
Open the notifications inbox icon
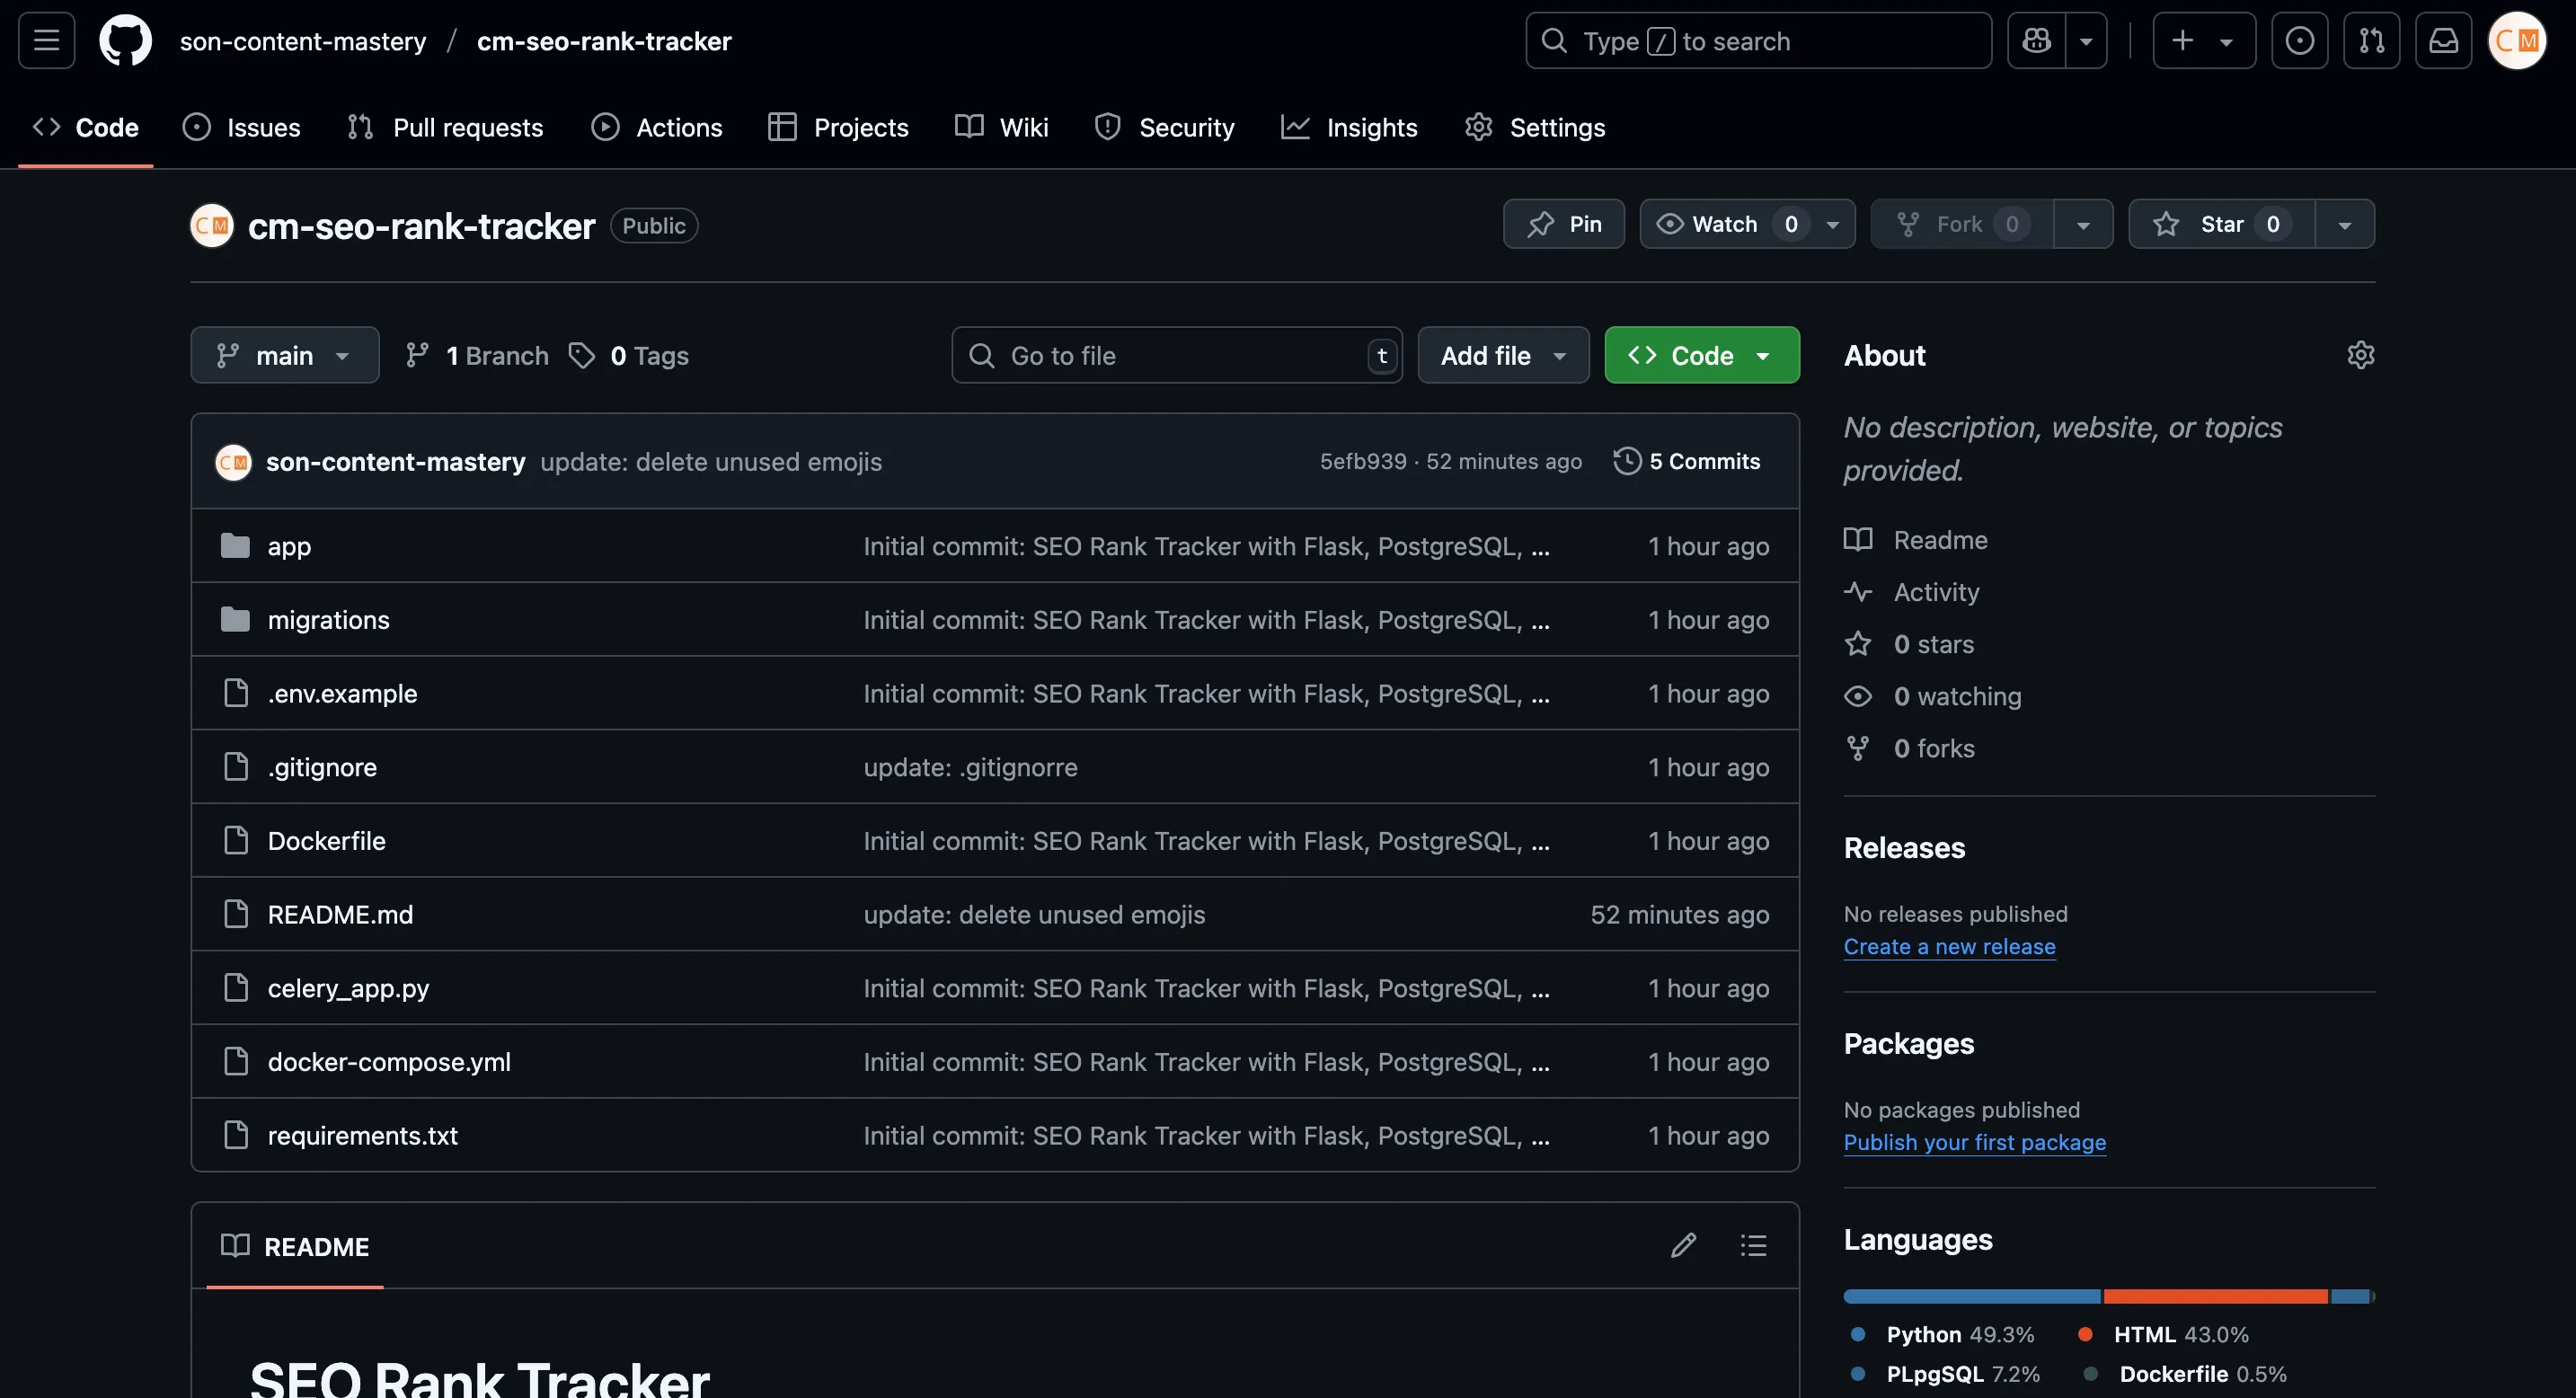(2443, 41)
